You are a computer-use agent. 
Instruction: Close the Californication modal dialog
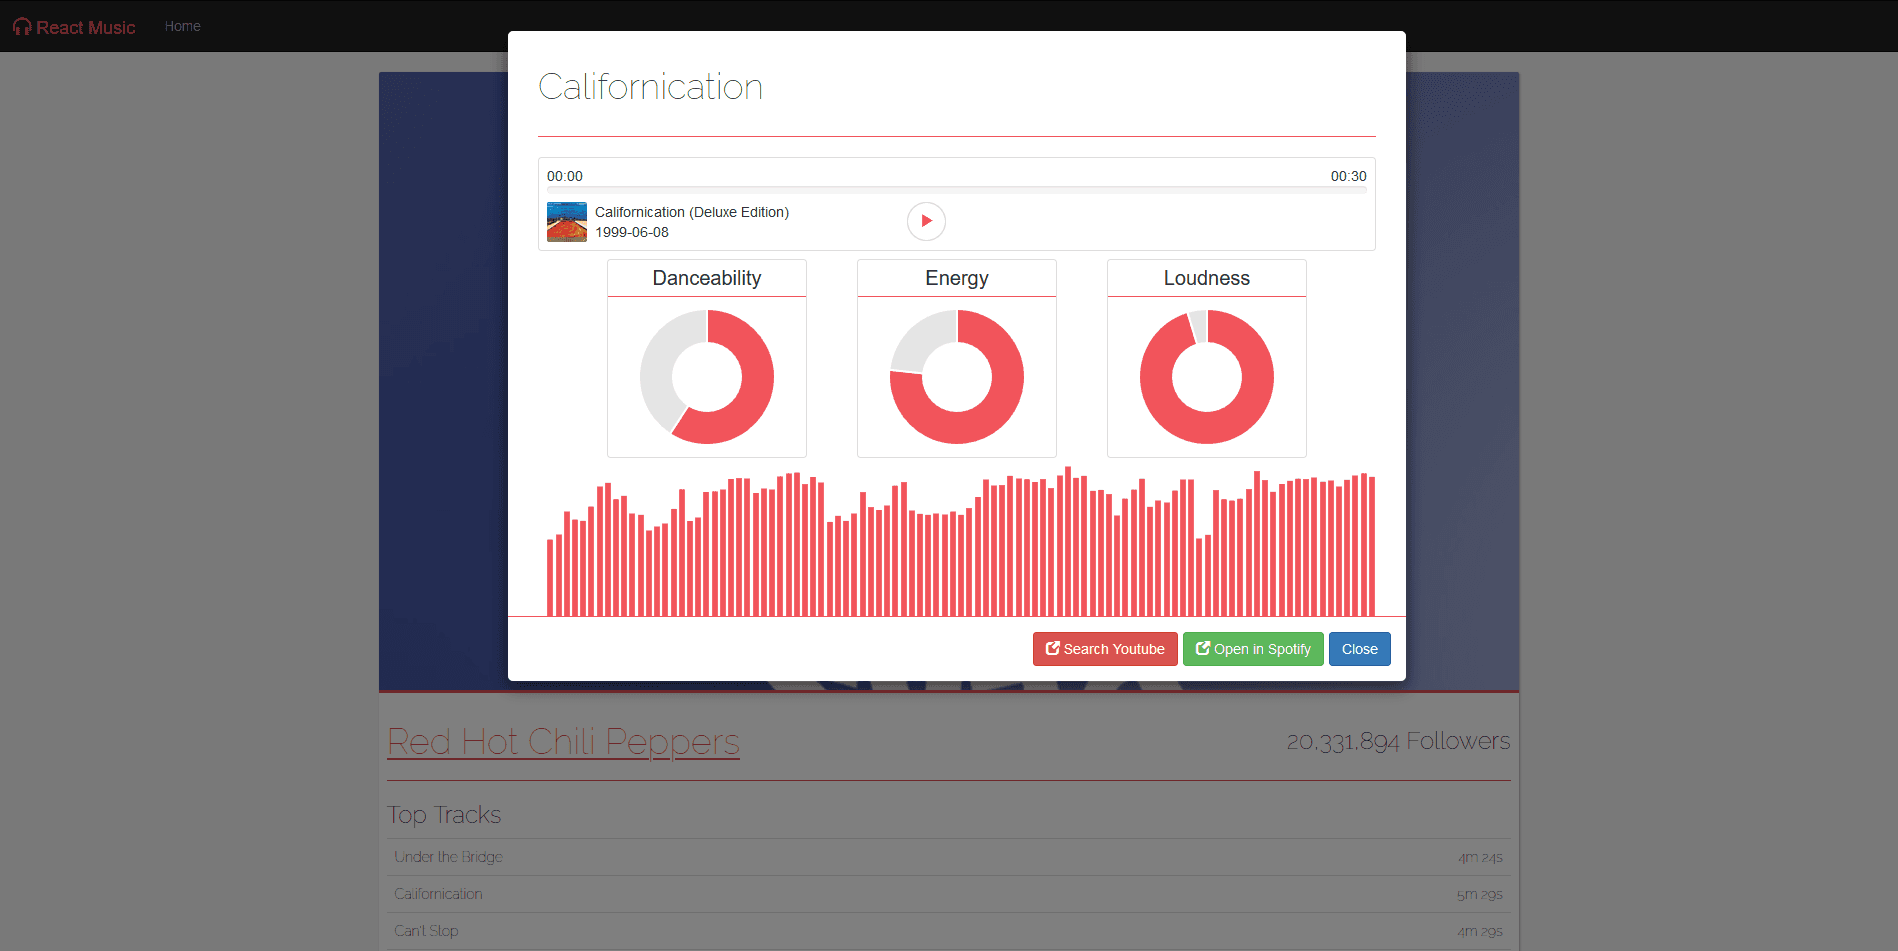[1359, 649]
